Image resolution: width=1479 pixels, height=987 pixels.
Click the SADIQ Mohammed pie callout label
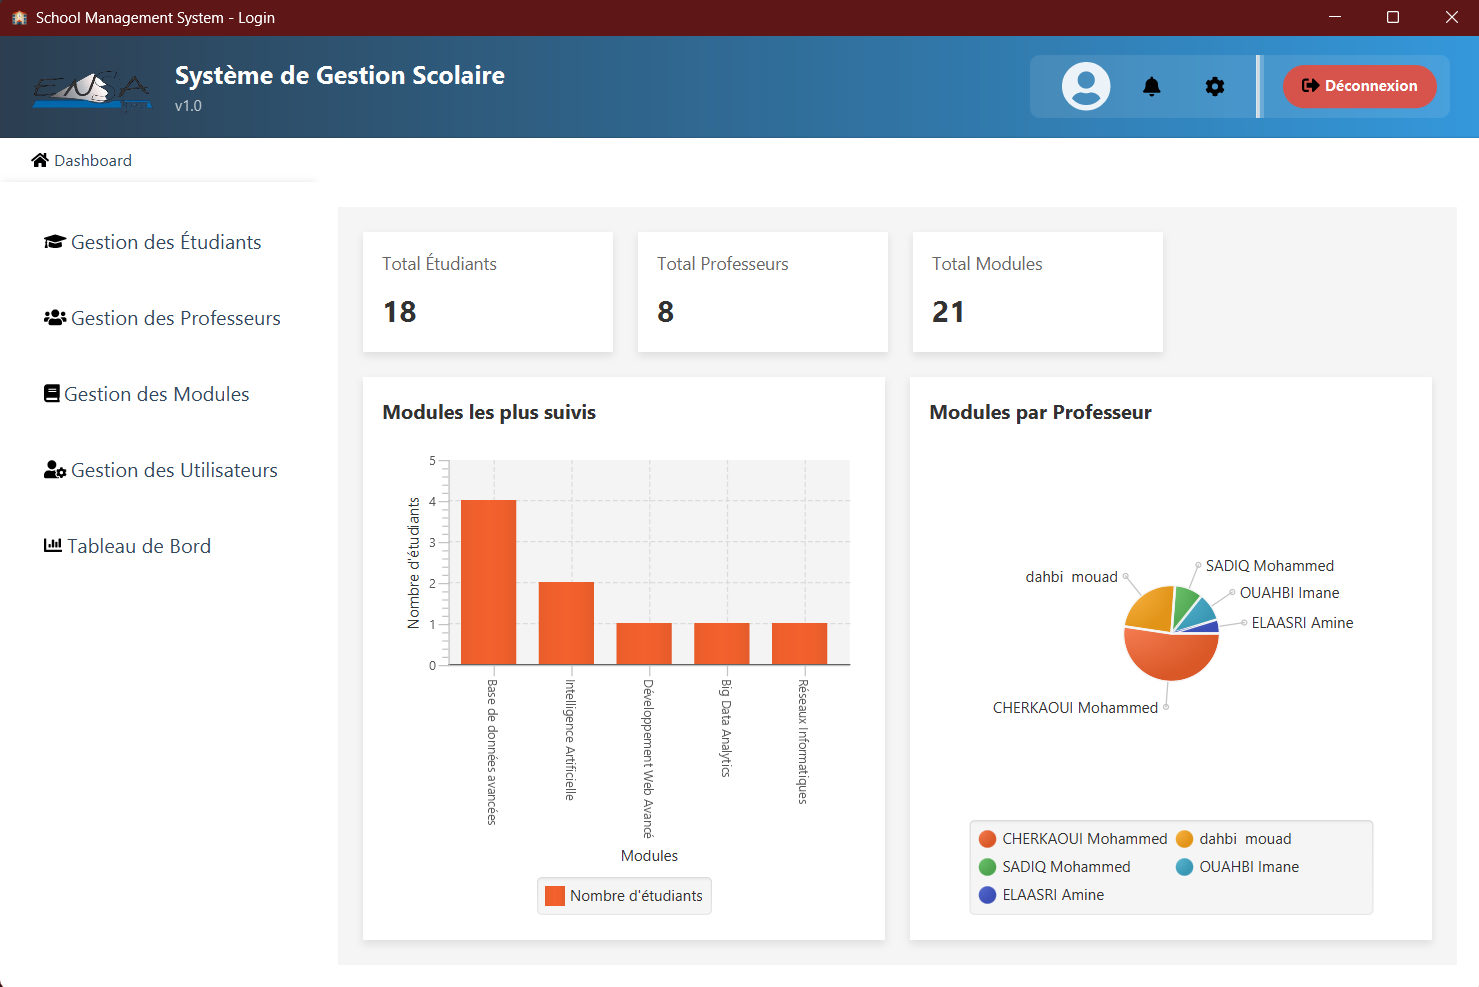pyautogui.click(x=1270, y=566)
